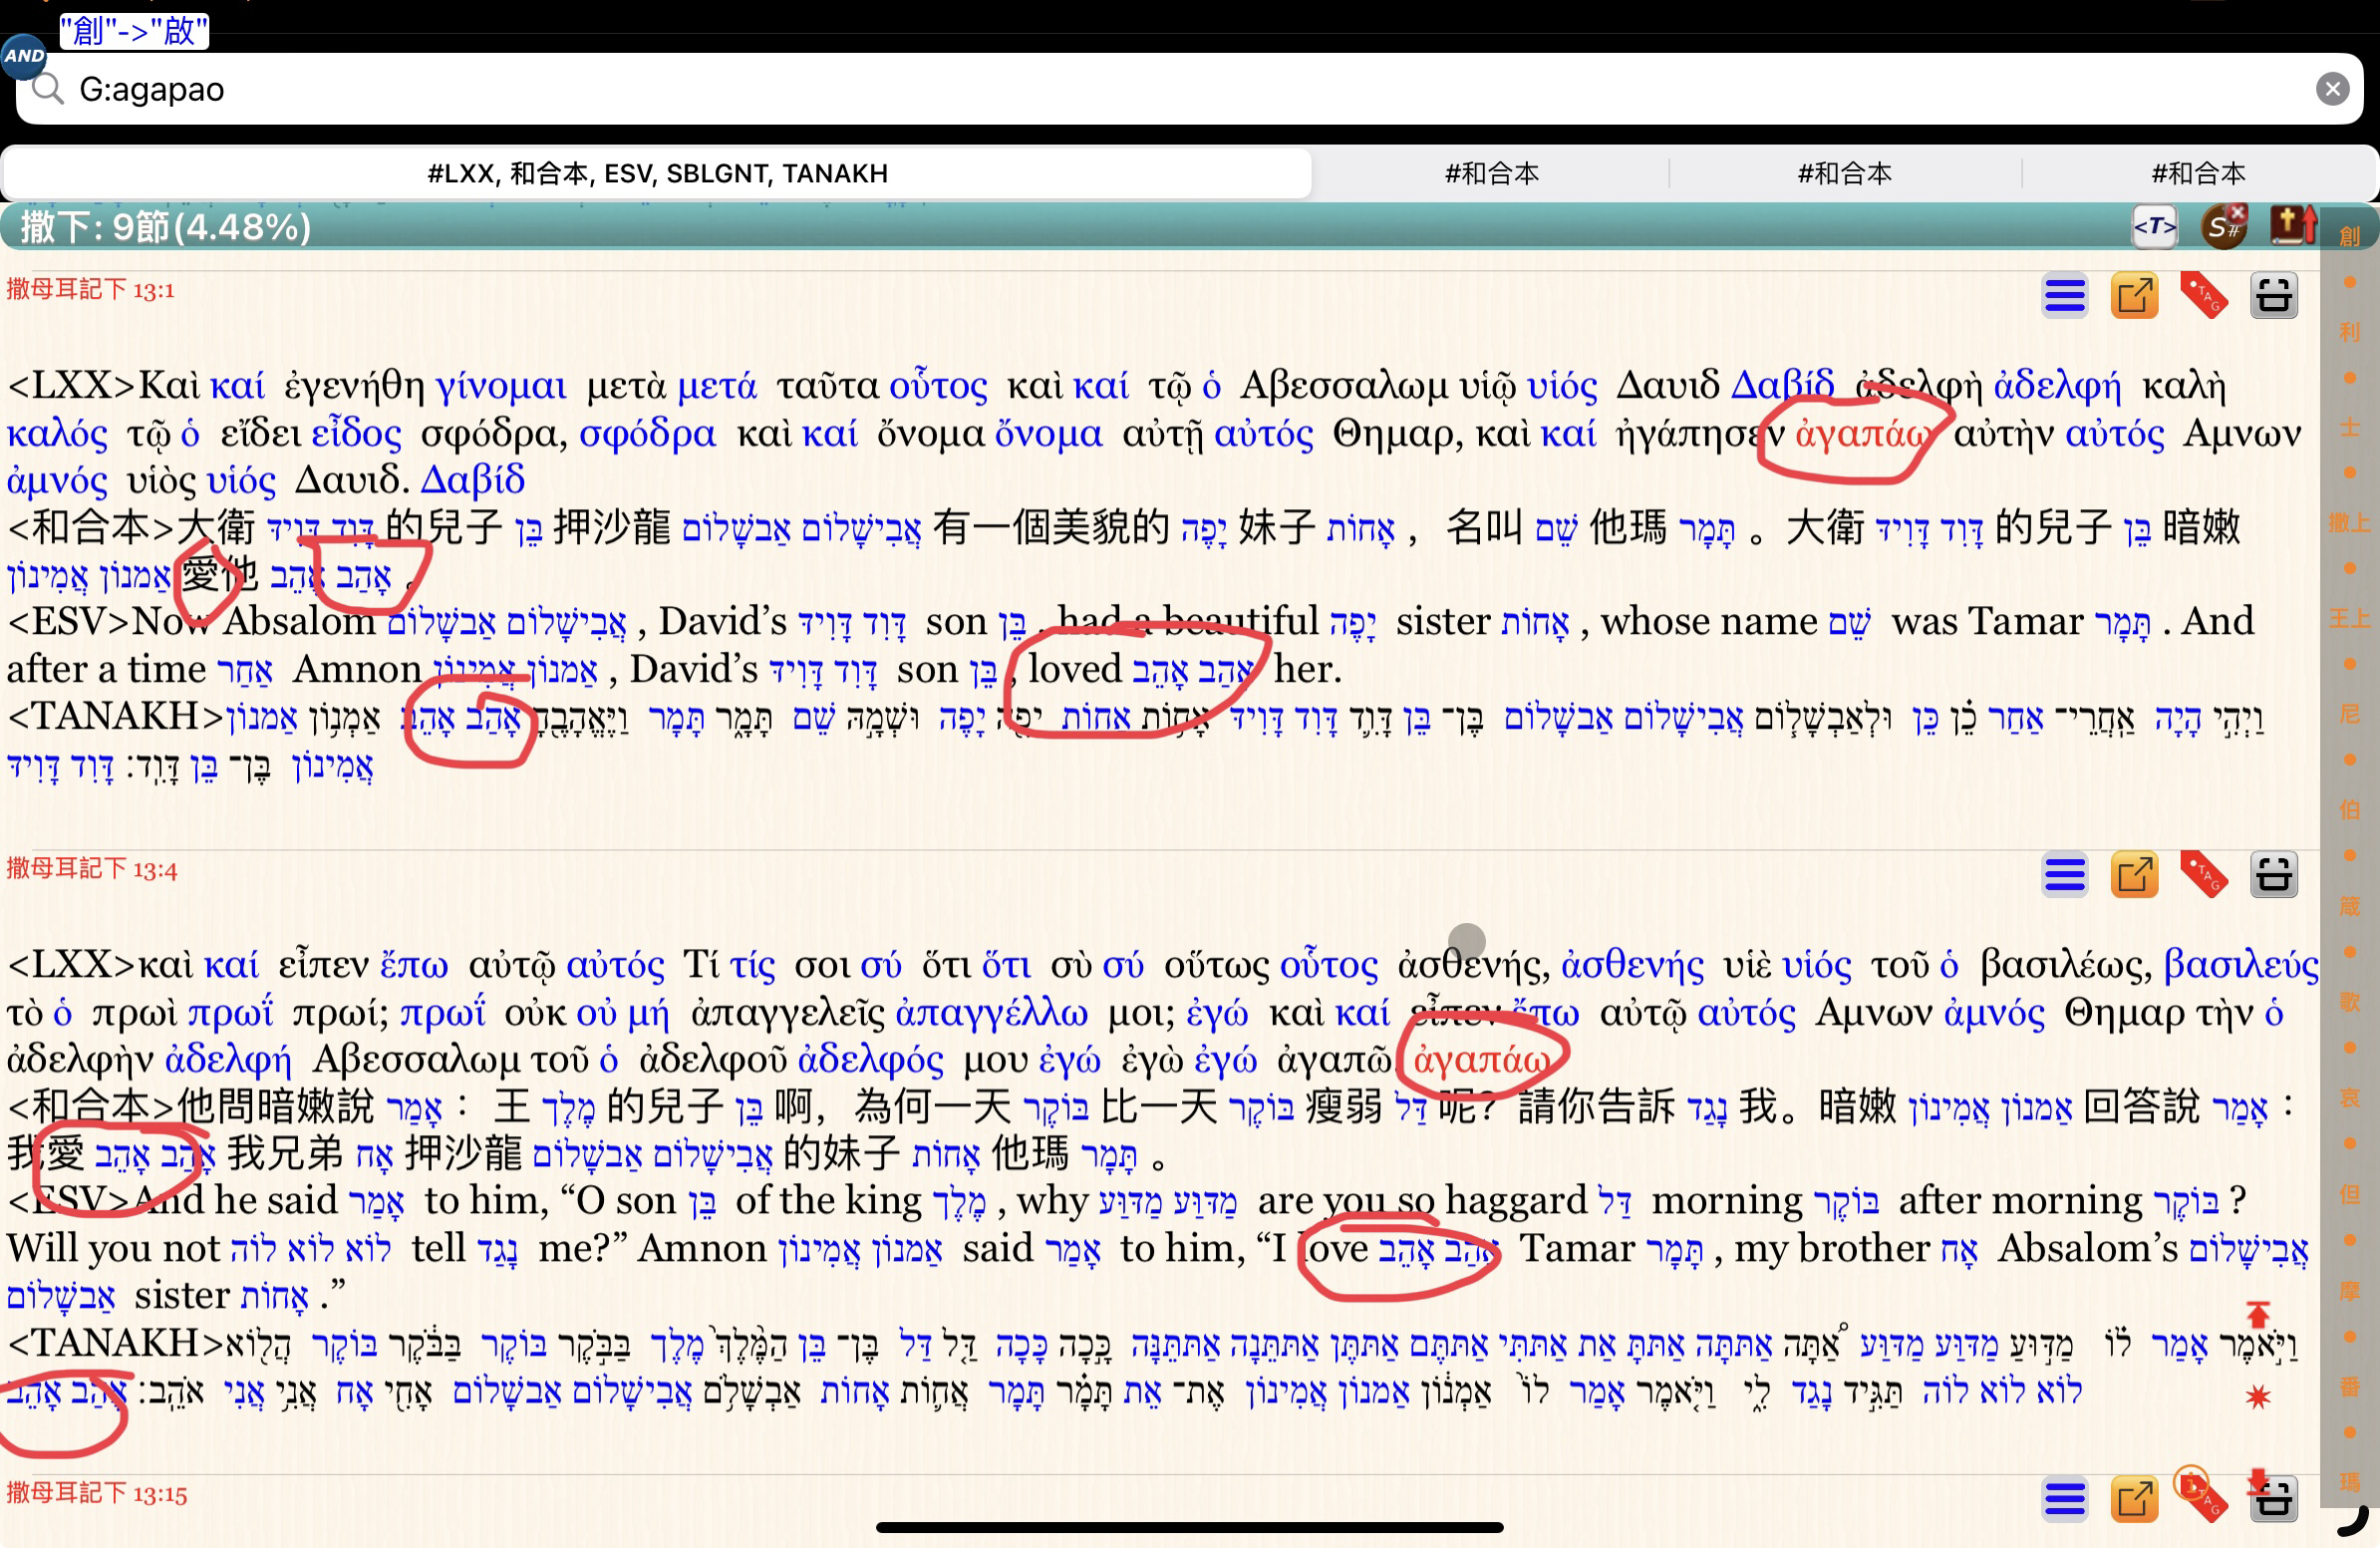Tap the "創"->"啟" button at top left
This screenshot has height=1548, width=2380.
click(x=133, y=31)
